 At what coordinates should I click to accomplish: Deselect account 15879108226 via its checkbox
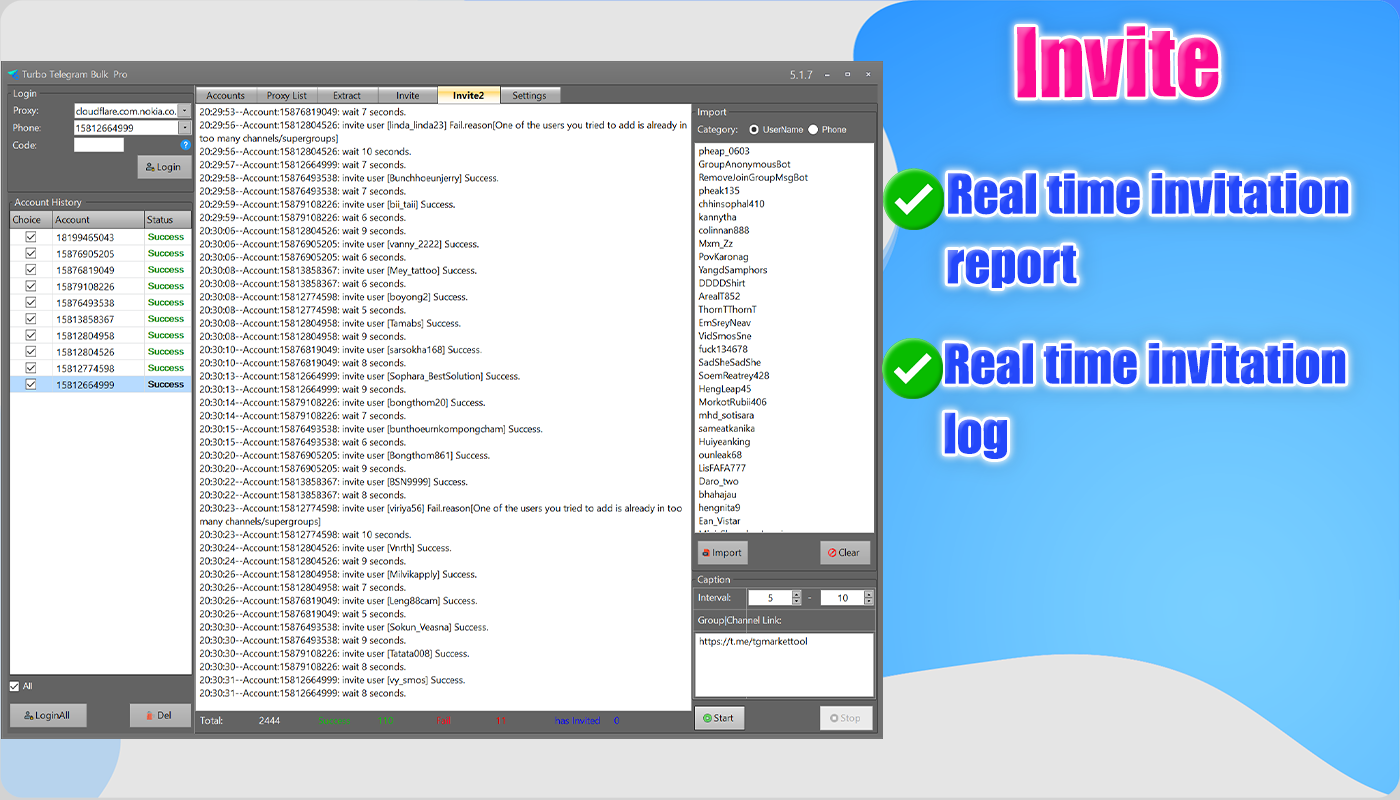pyautogui.click(x=30, y=287)
